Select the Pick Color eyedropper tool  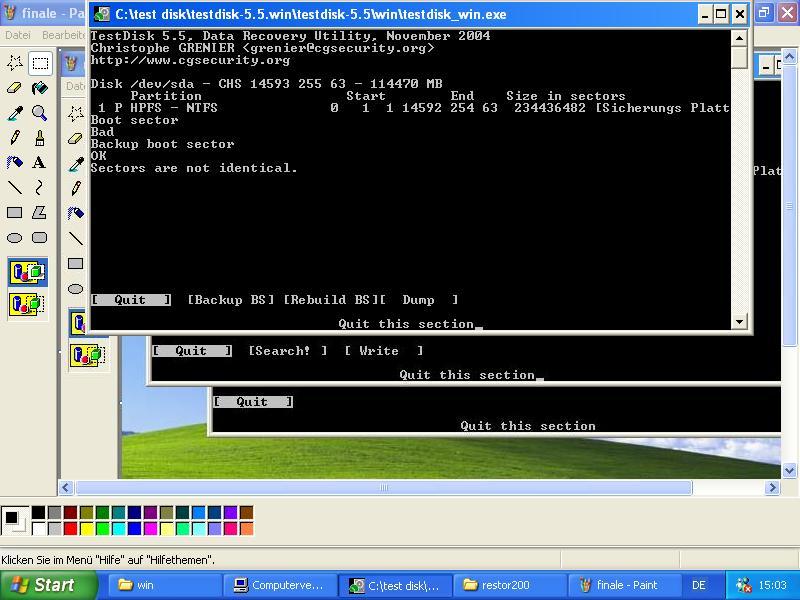(x=14, y=113)
